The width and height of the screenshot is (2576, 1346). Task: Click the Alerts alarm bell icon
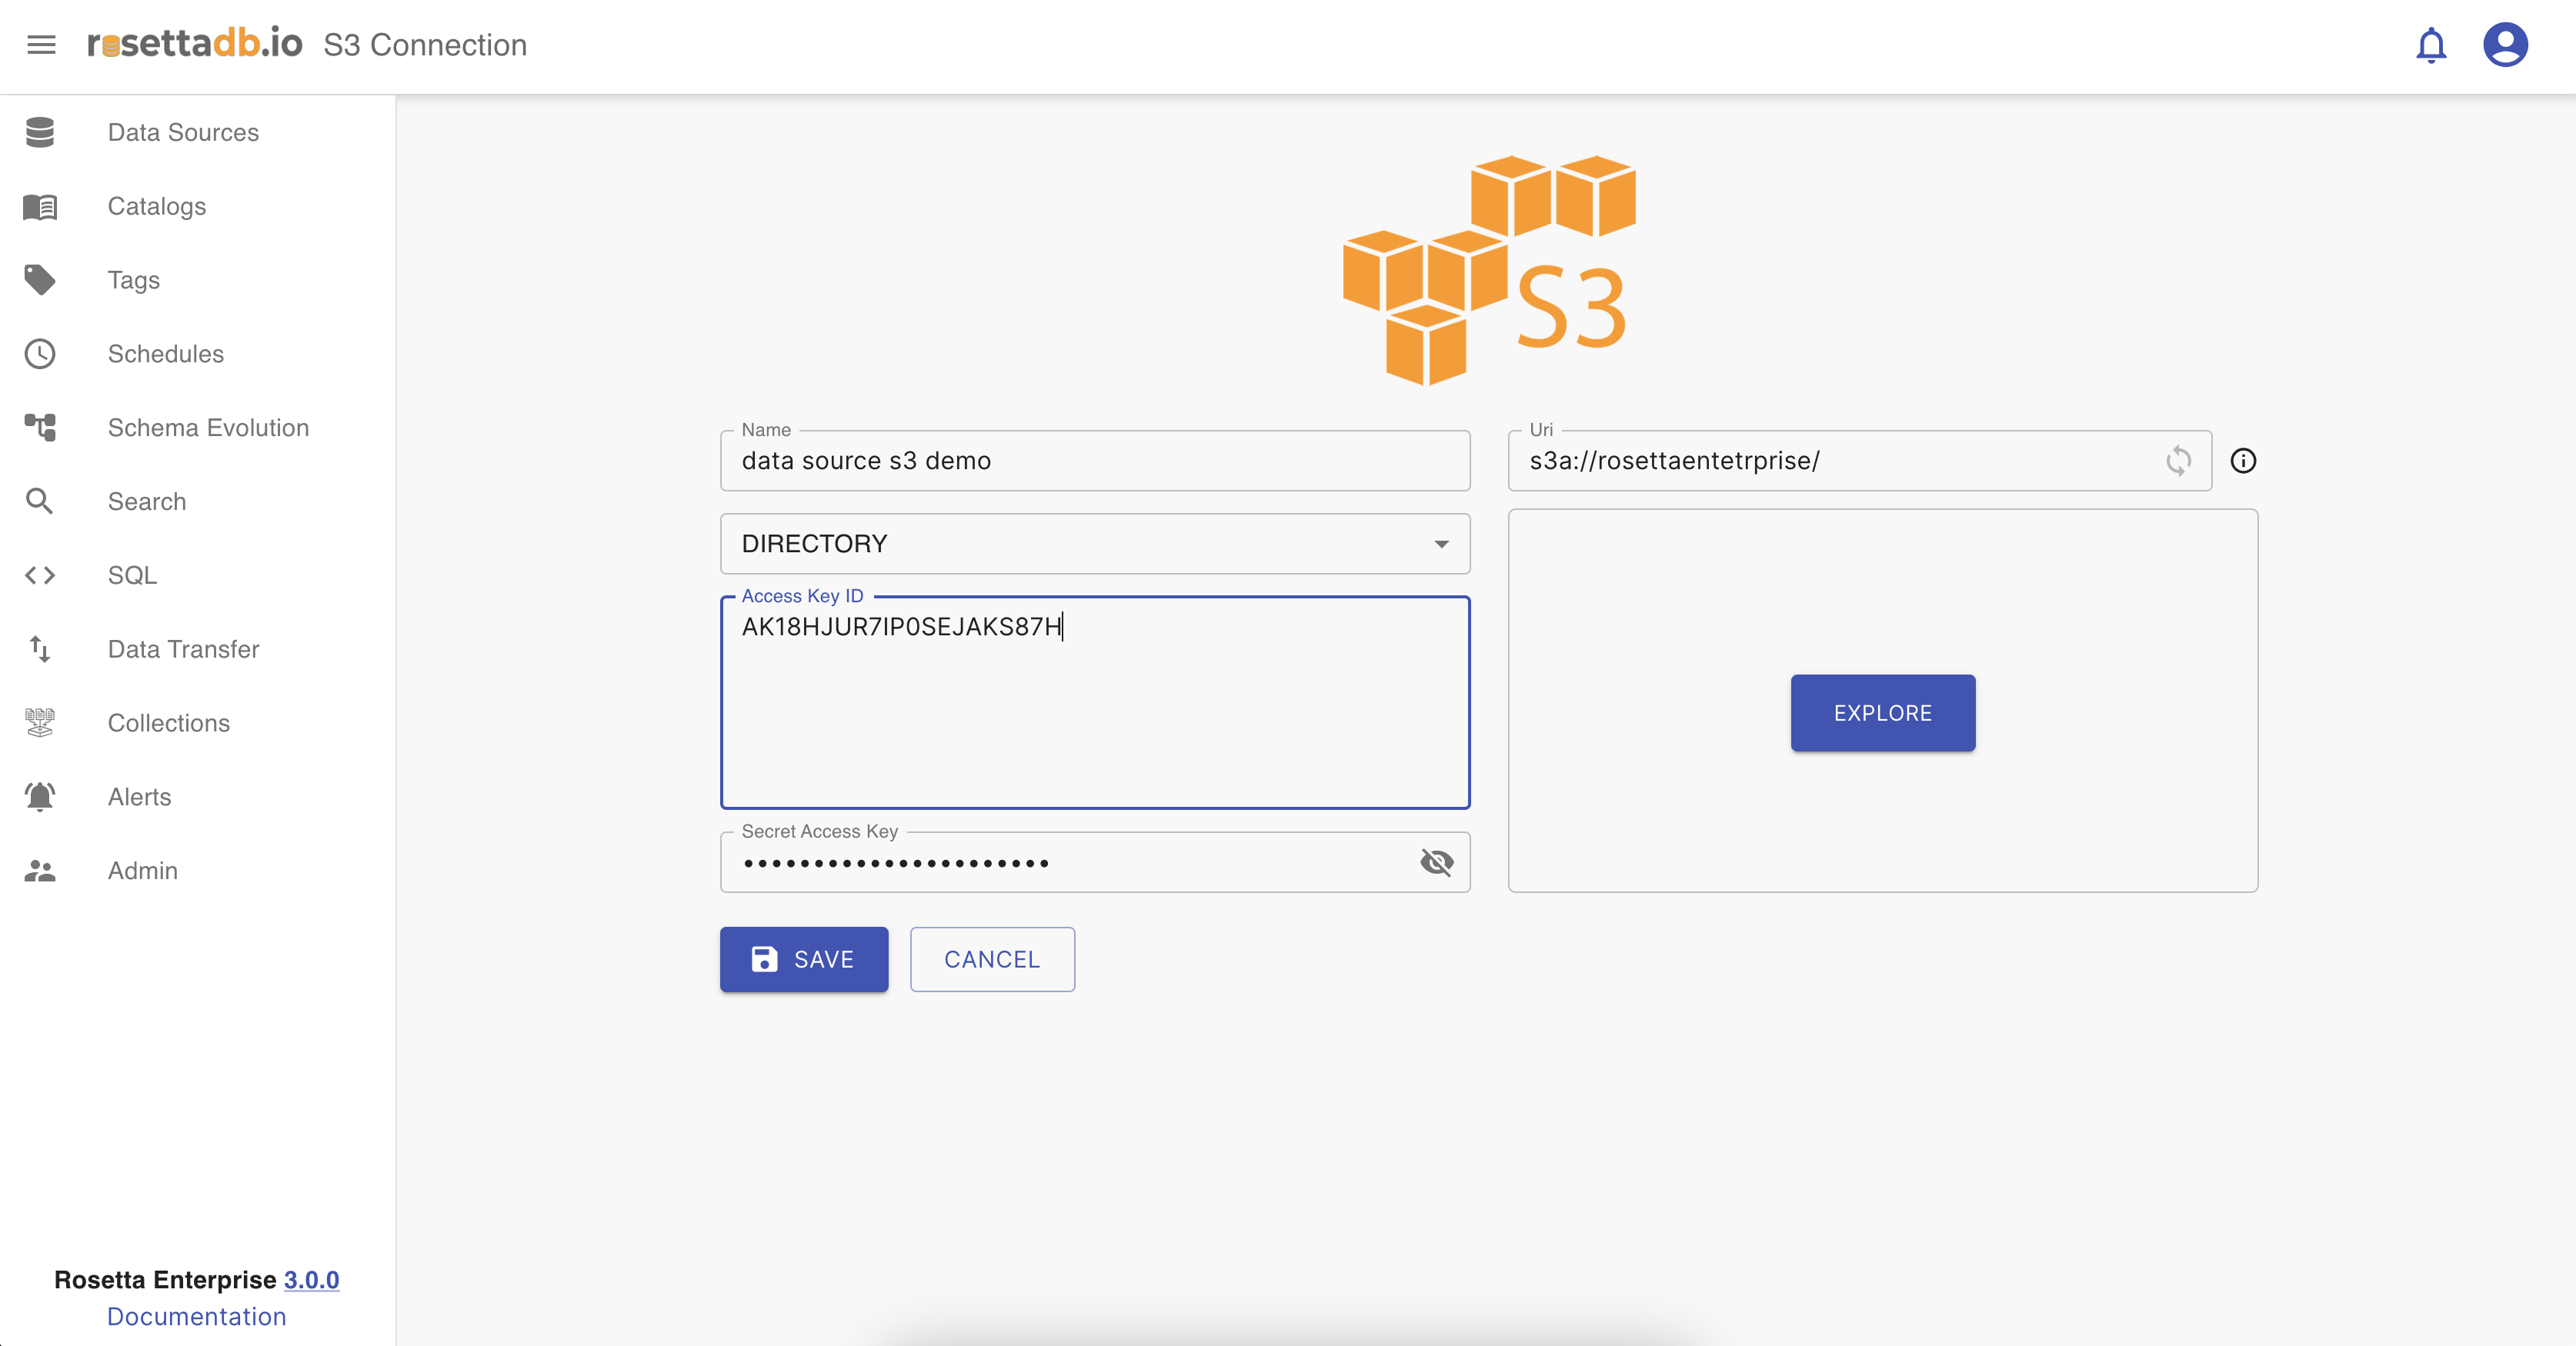40,797
